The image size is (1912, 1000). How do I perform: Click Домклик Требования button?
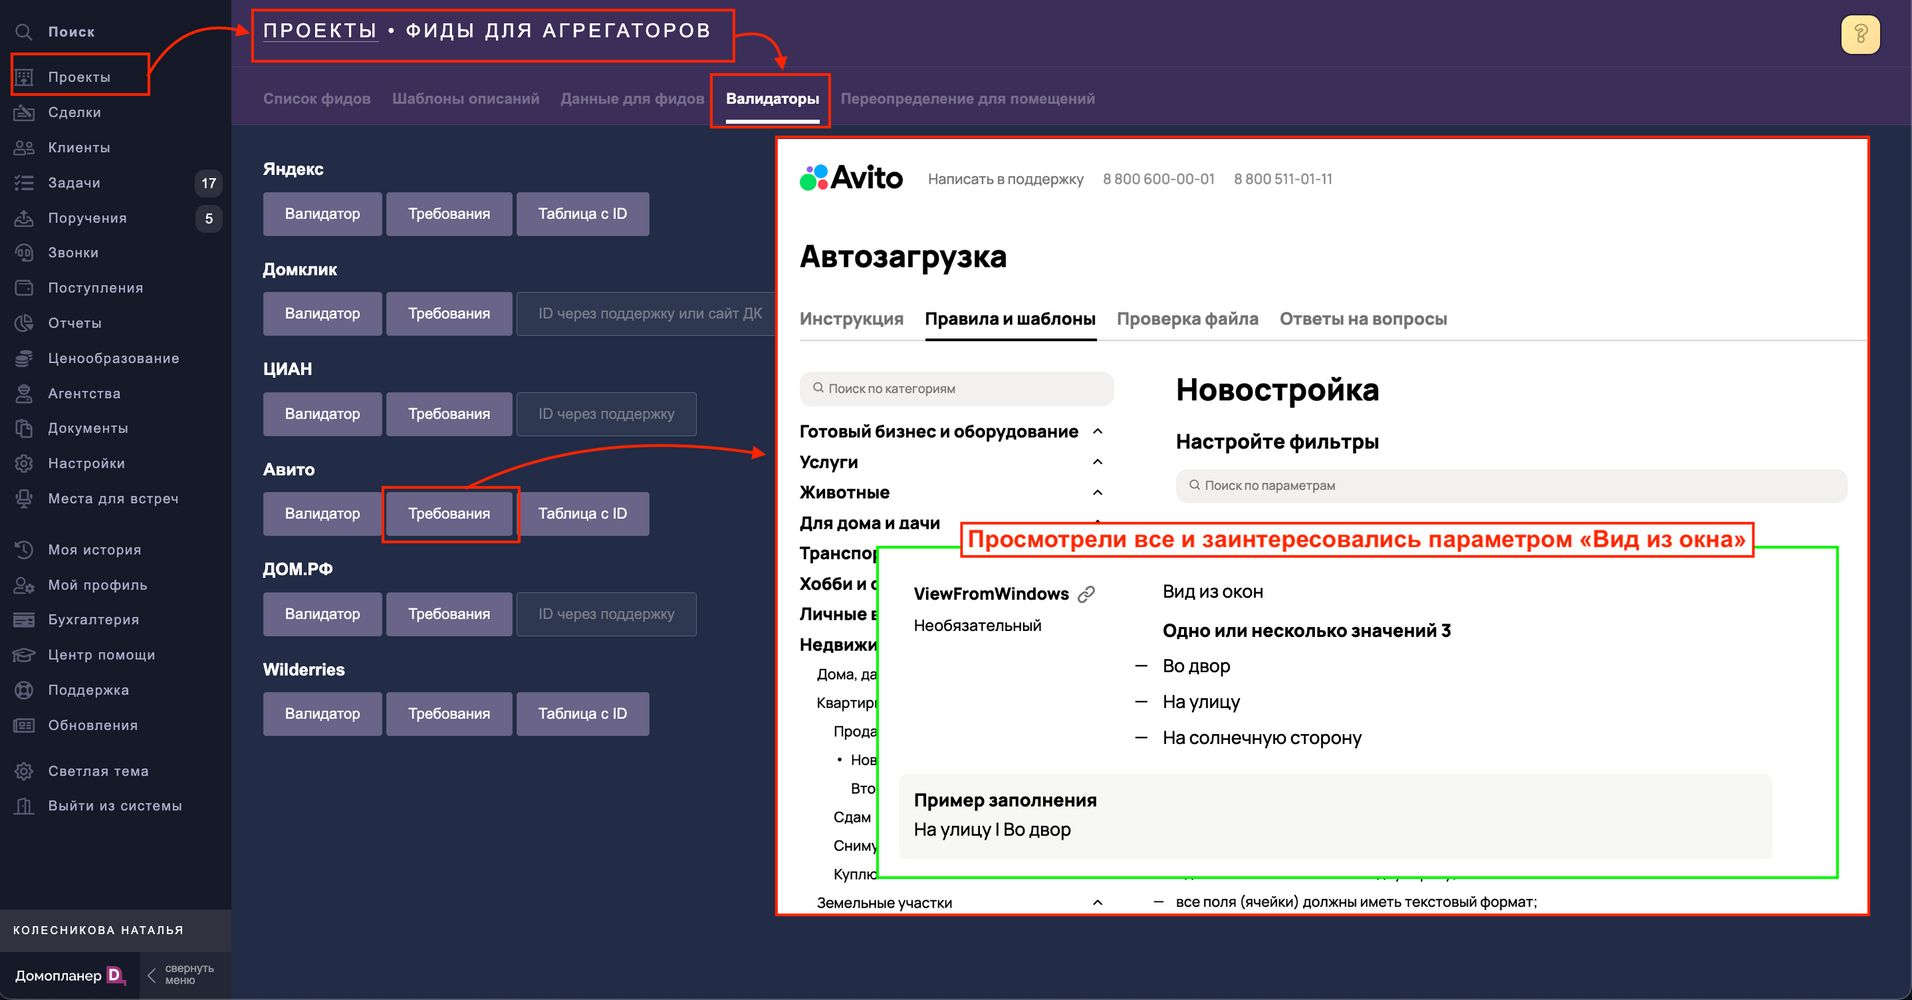click(449, 314)
